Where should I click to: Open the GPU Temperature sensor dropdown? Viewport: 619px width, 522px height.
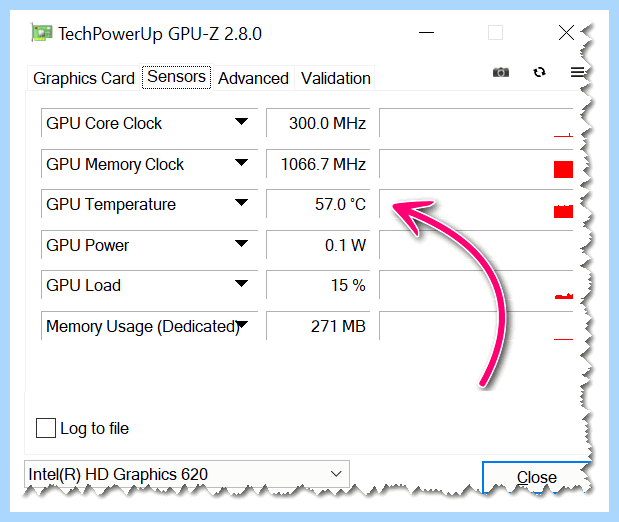[x=150, y=203]
